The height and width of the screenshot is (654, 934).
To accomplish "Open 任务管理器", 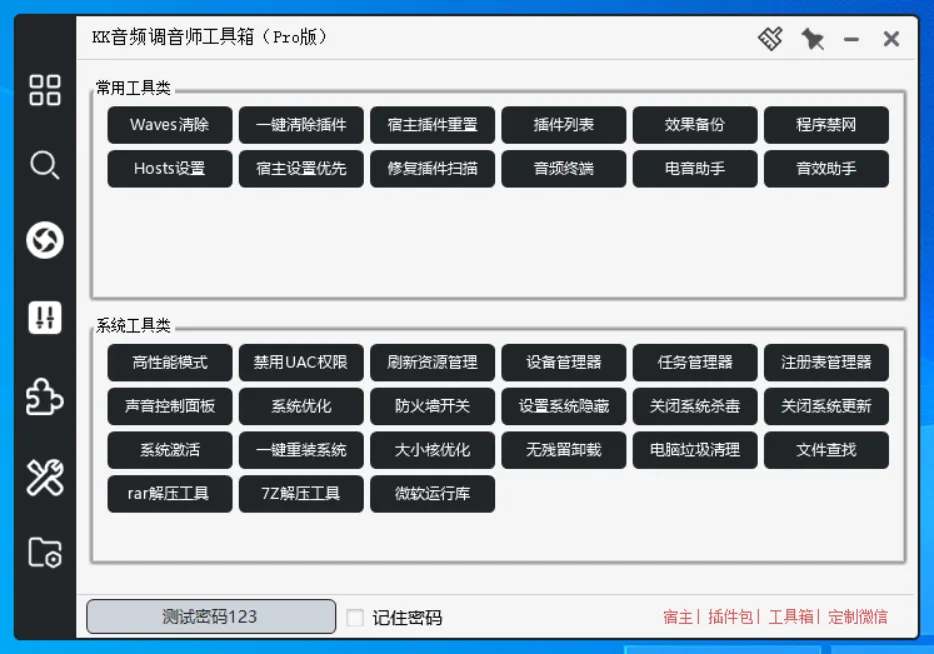I will 695,362.
